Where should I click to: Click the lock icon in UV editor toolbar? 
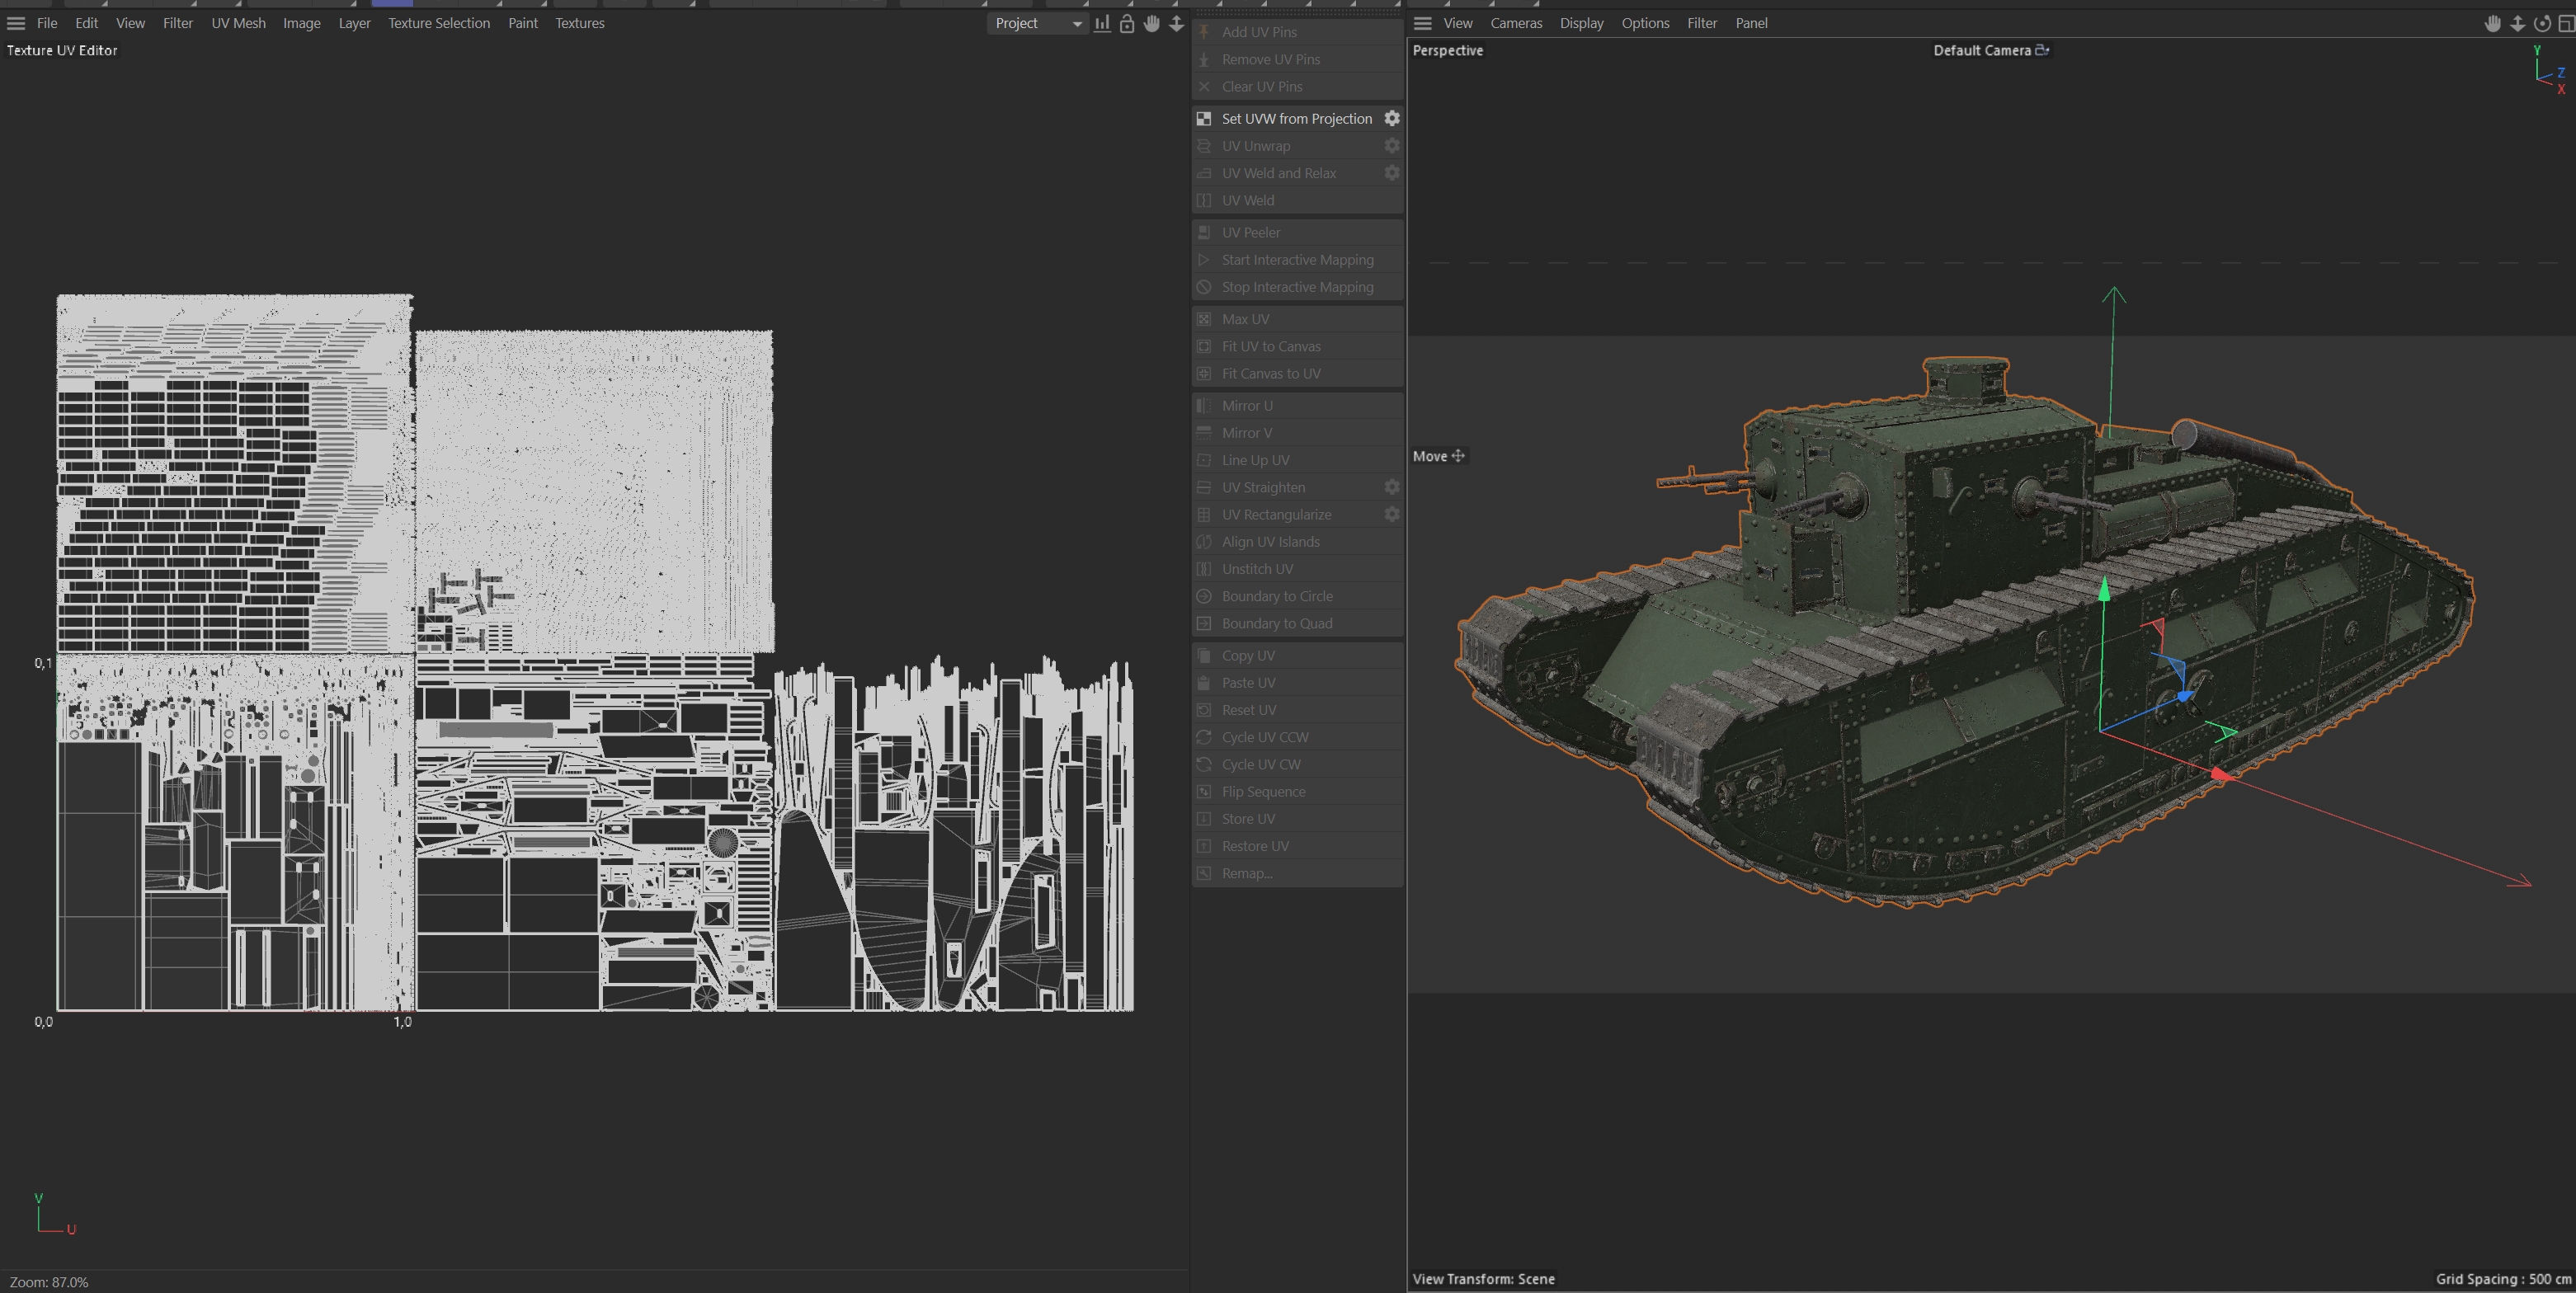tap(1127, 24)
